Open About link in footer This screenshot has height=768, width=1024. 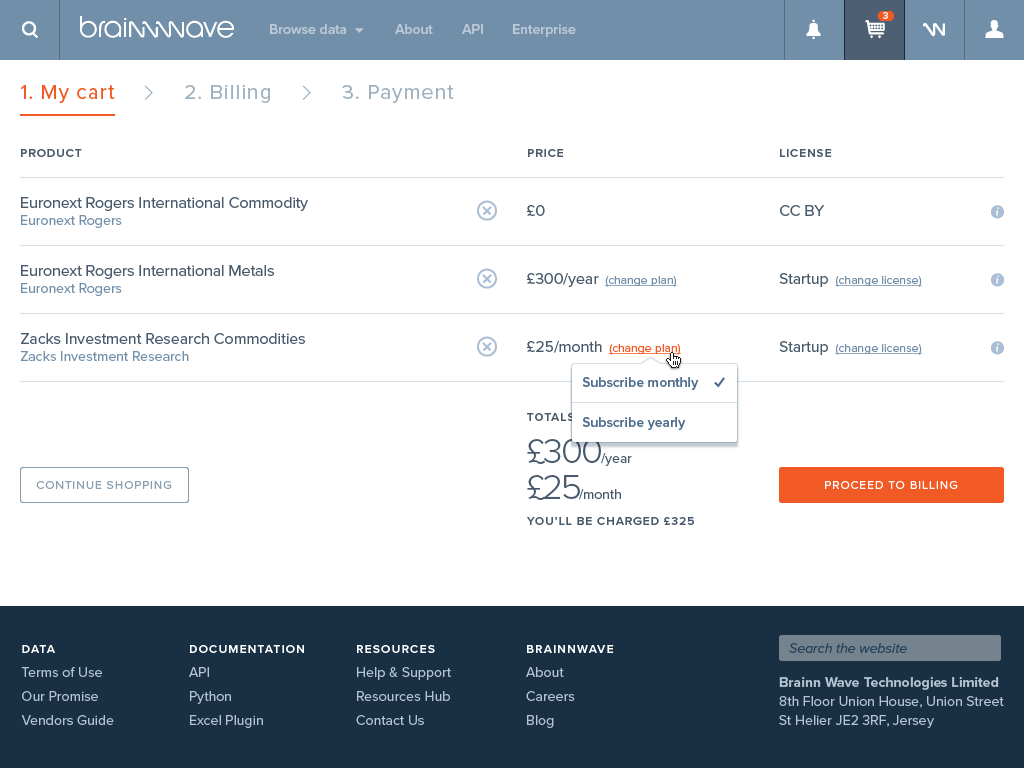click(545, 673)
